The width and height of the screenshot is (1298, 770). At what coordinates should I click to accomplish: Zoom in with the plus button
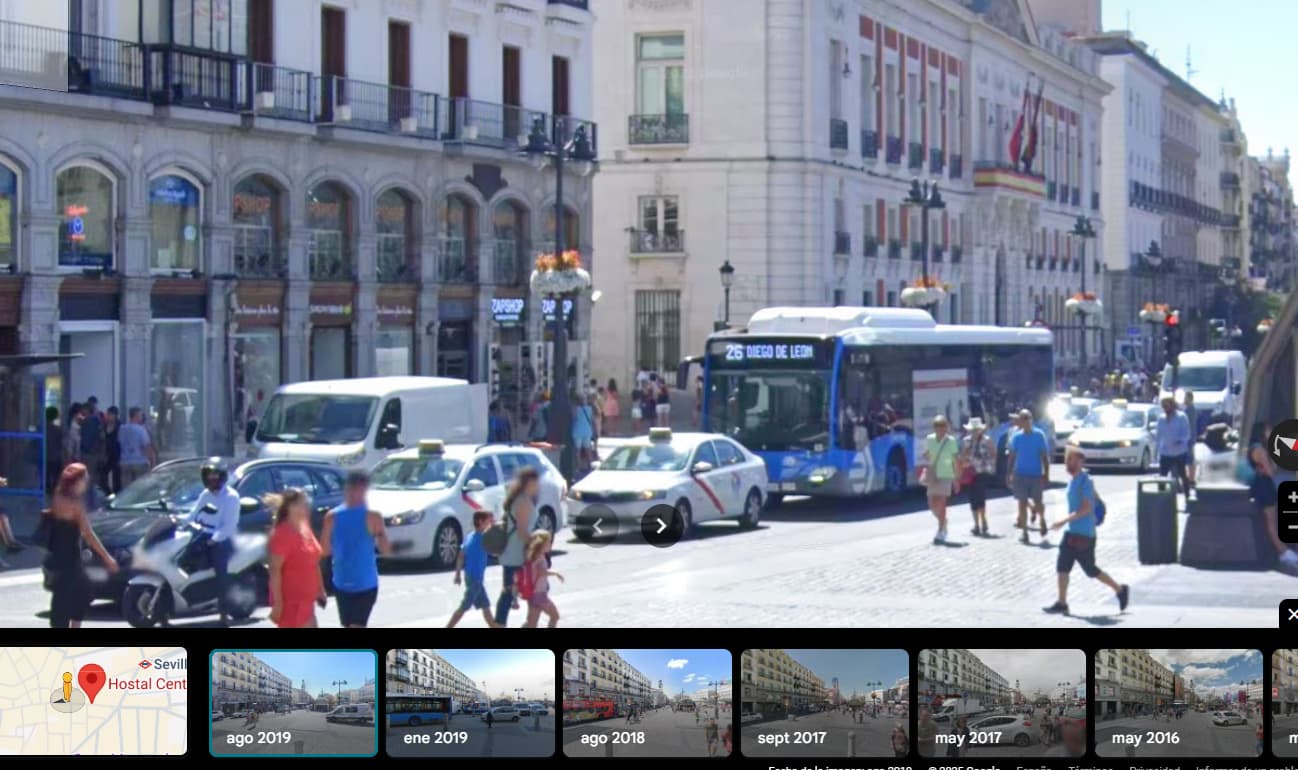(1291, 498)
